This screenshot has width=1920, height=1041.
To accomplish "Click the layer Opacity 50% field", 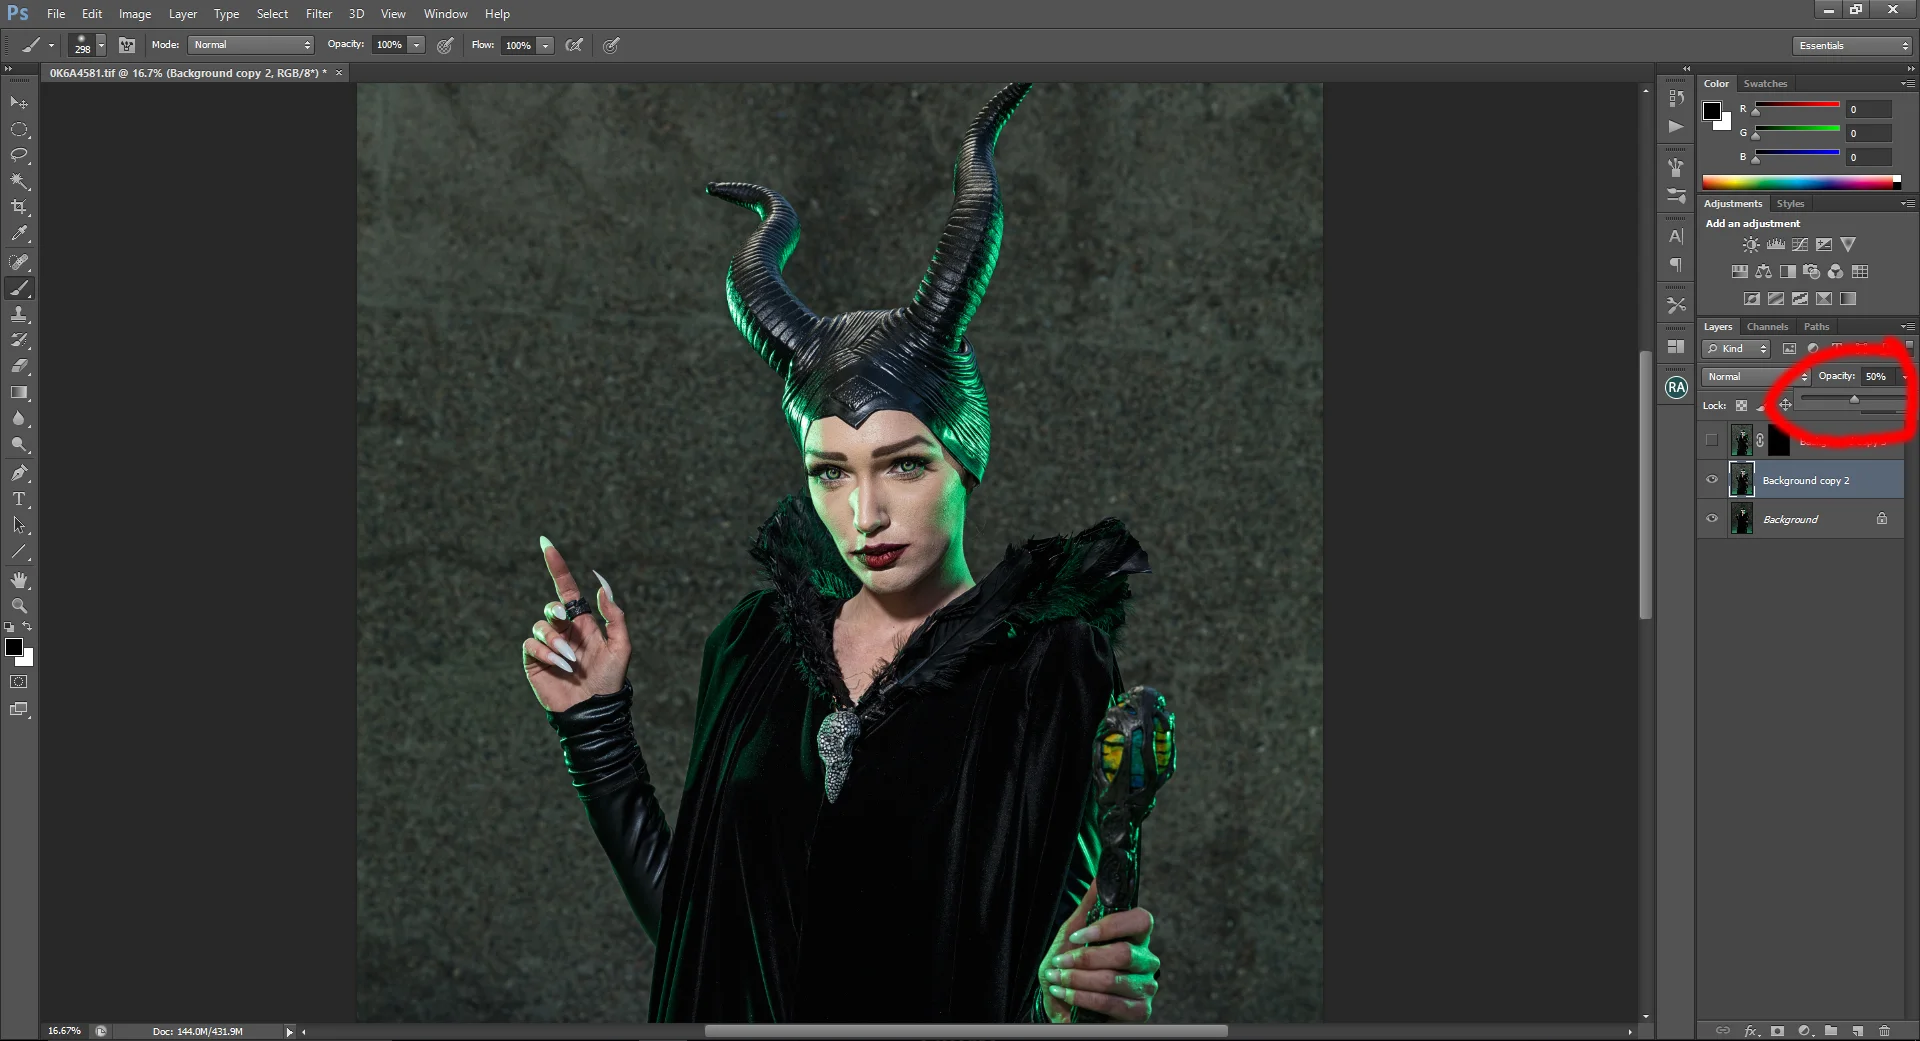I will (1877, 377).
